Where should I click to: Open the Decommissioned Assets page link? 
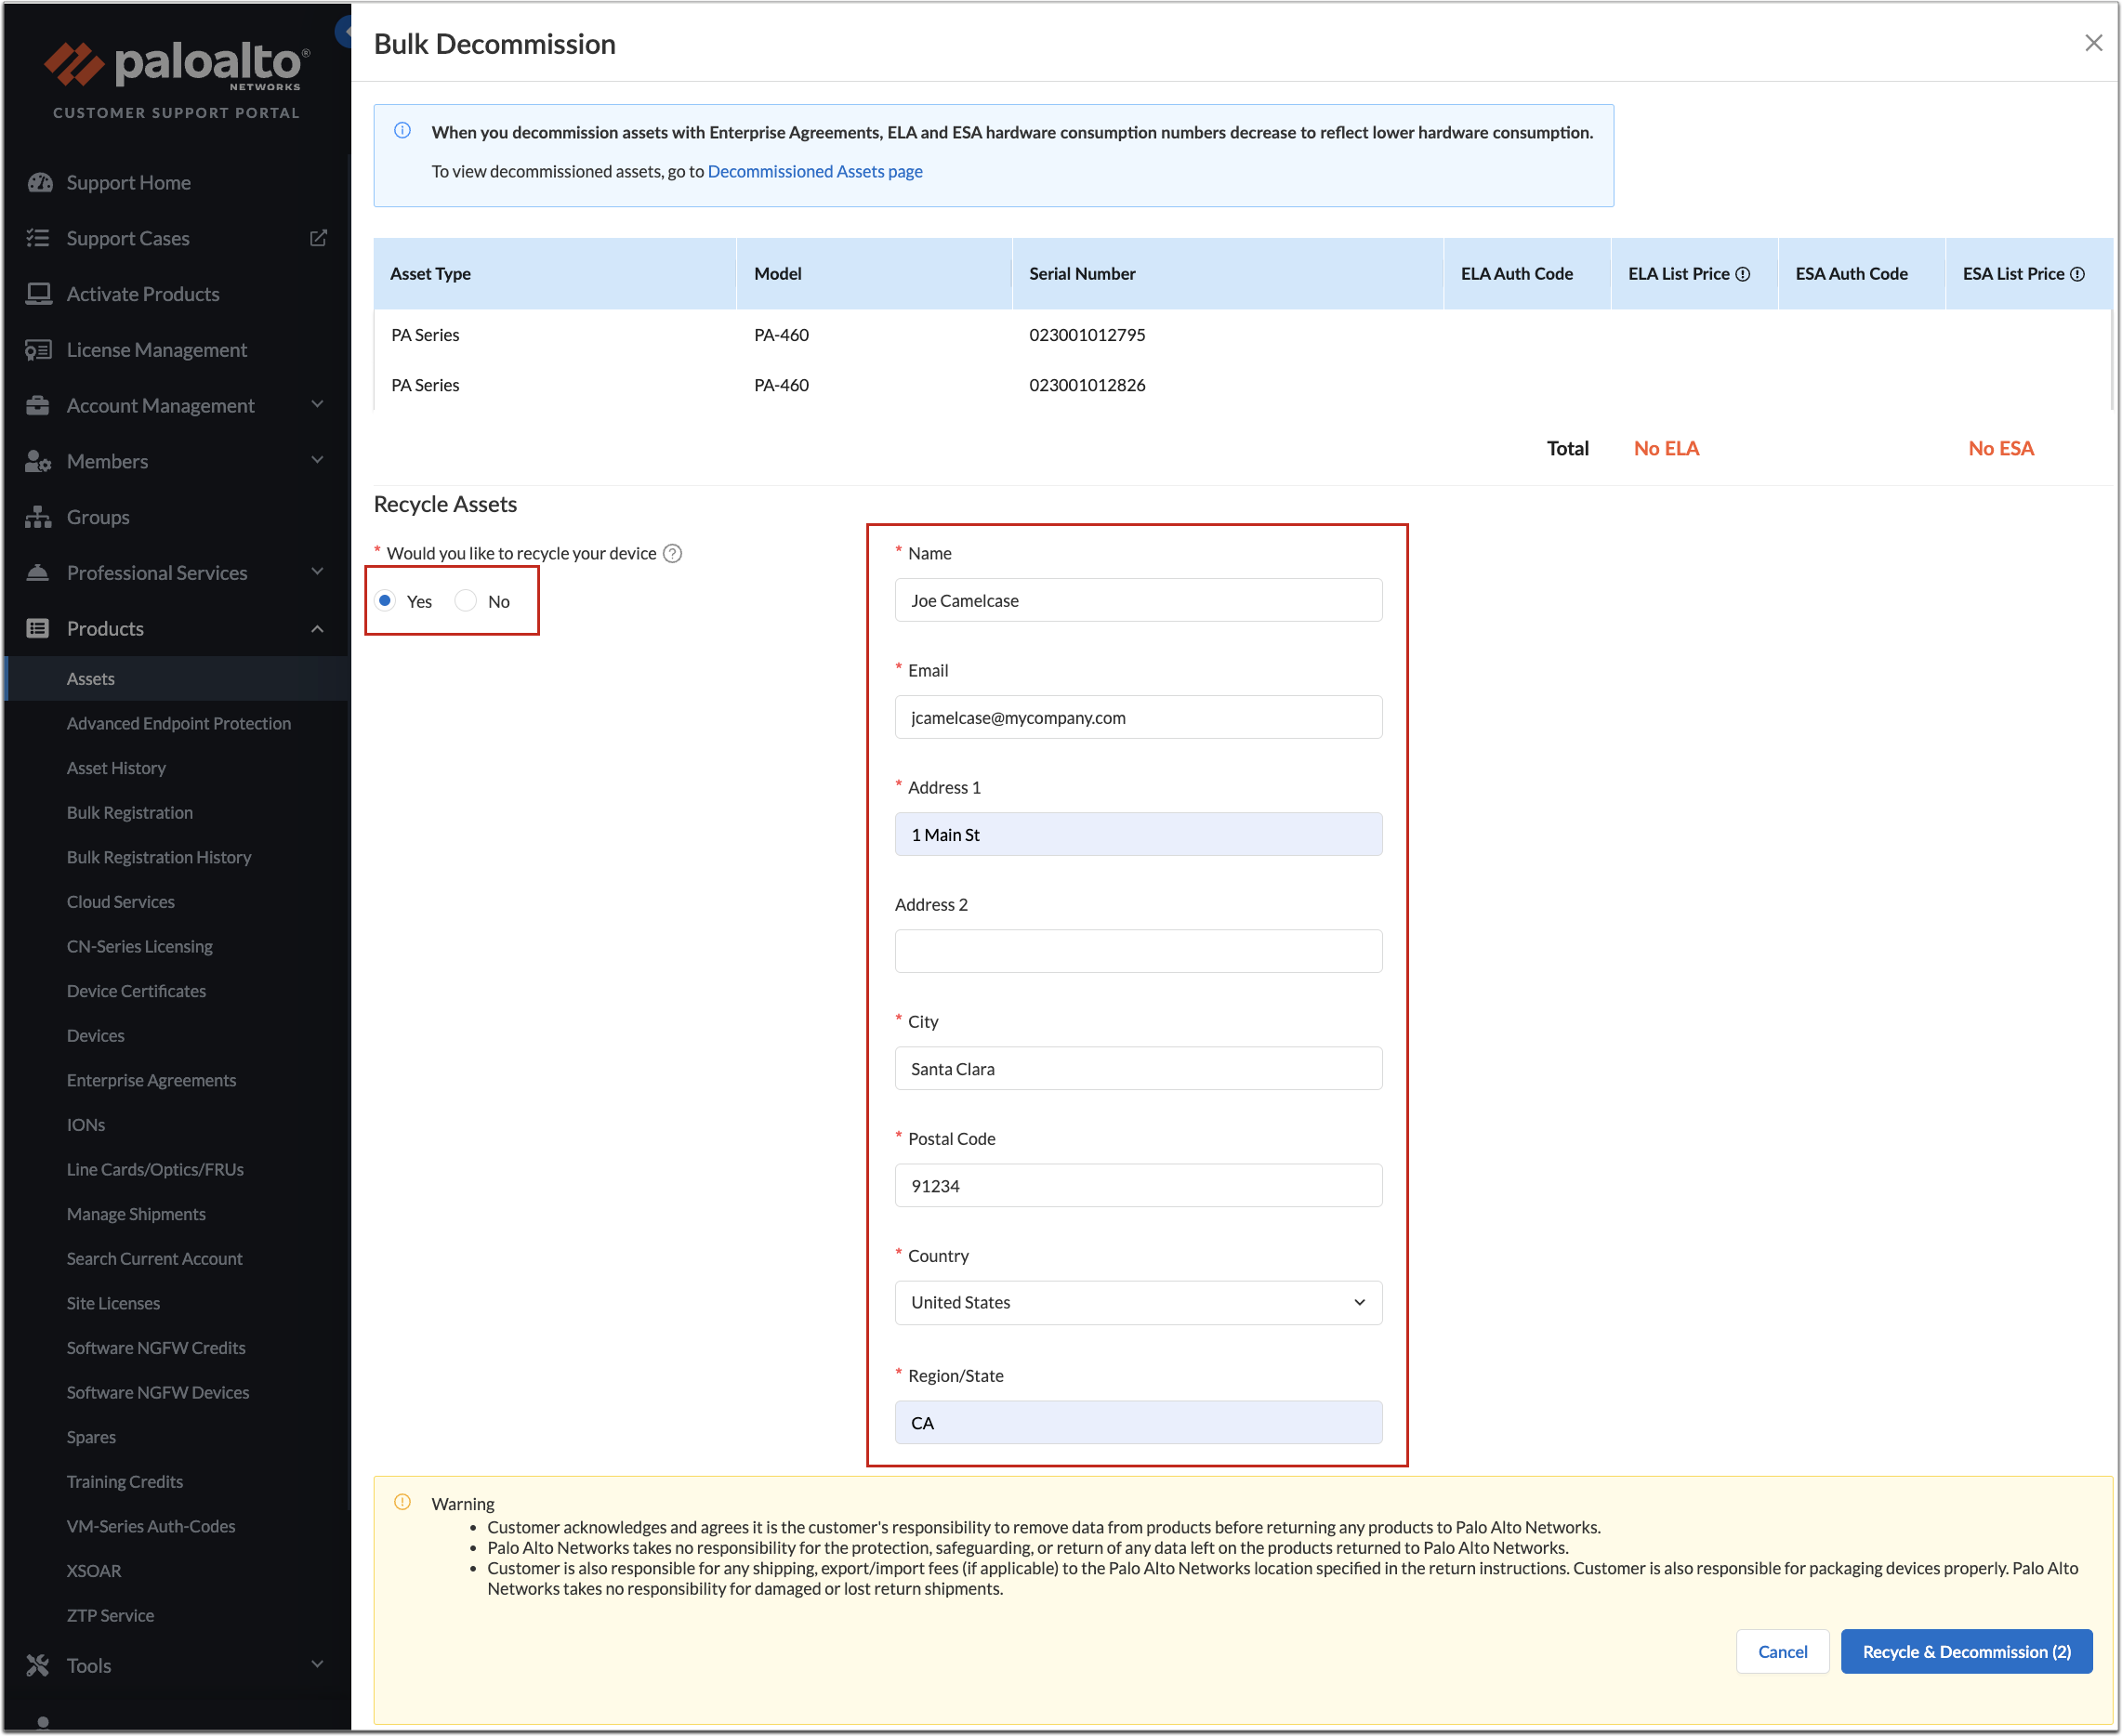pos(814,171)
